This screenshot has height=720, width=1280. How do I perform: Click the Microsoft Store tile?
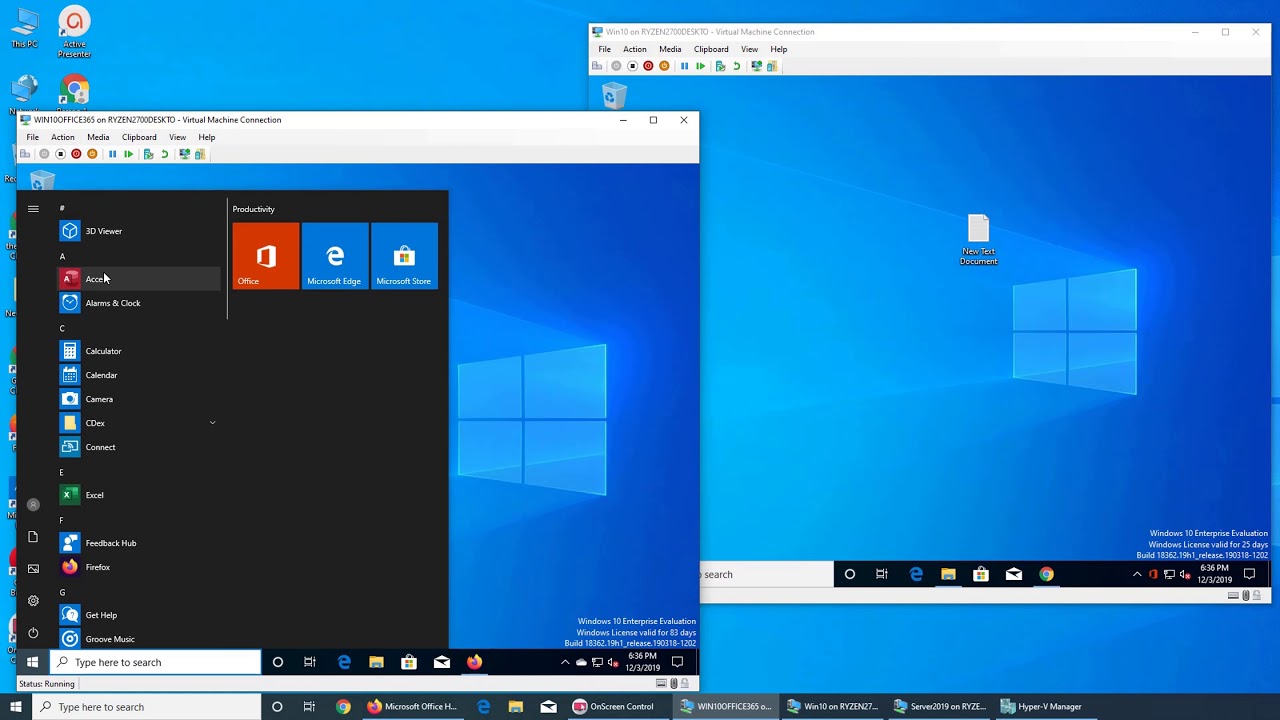(404, 256)
